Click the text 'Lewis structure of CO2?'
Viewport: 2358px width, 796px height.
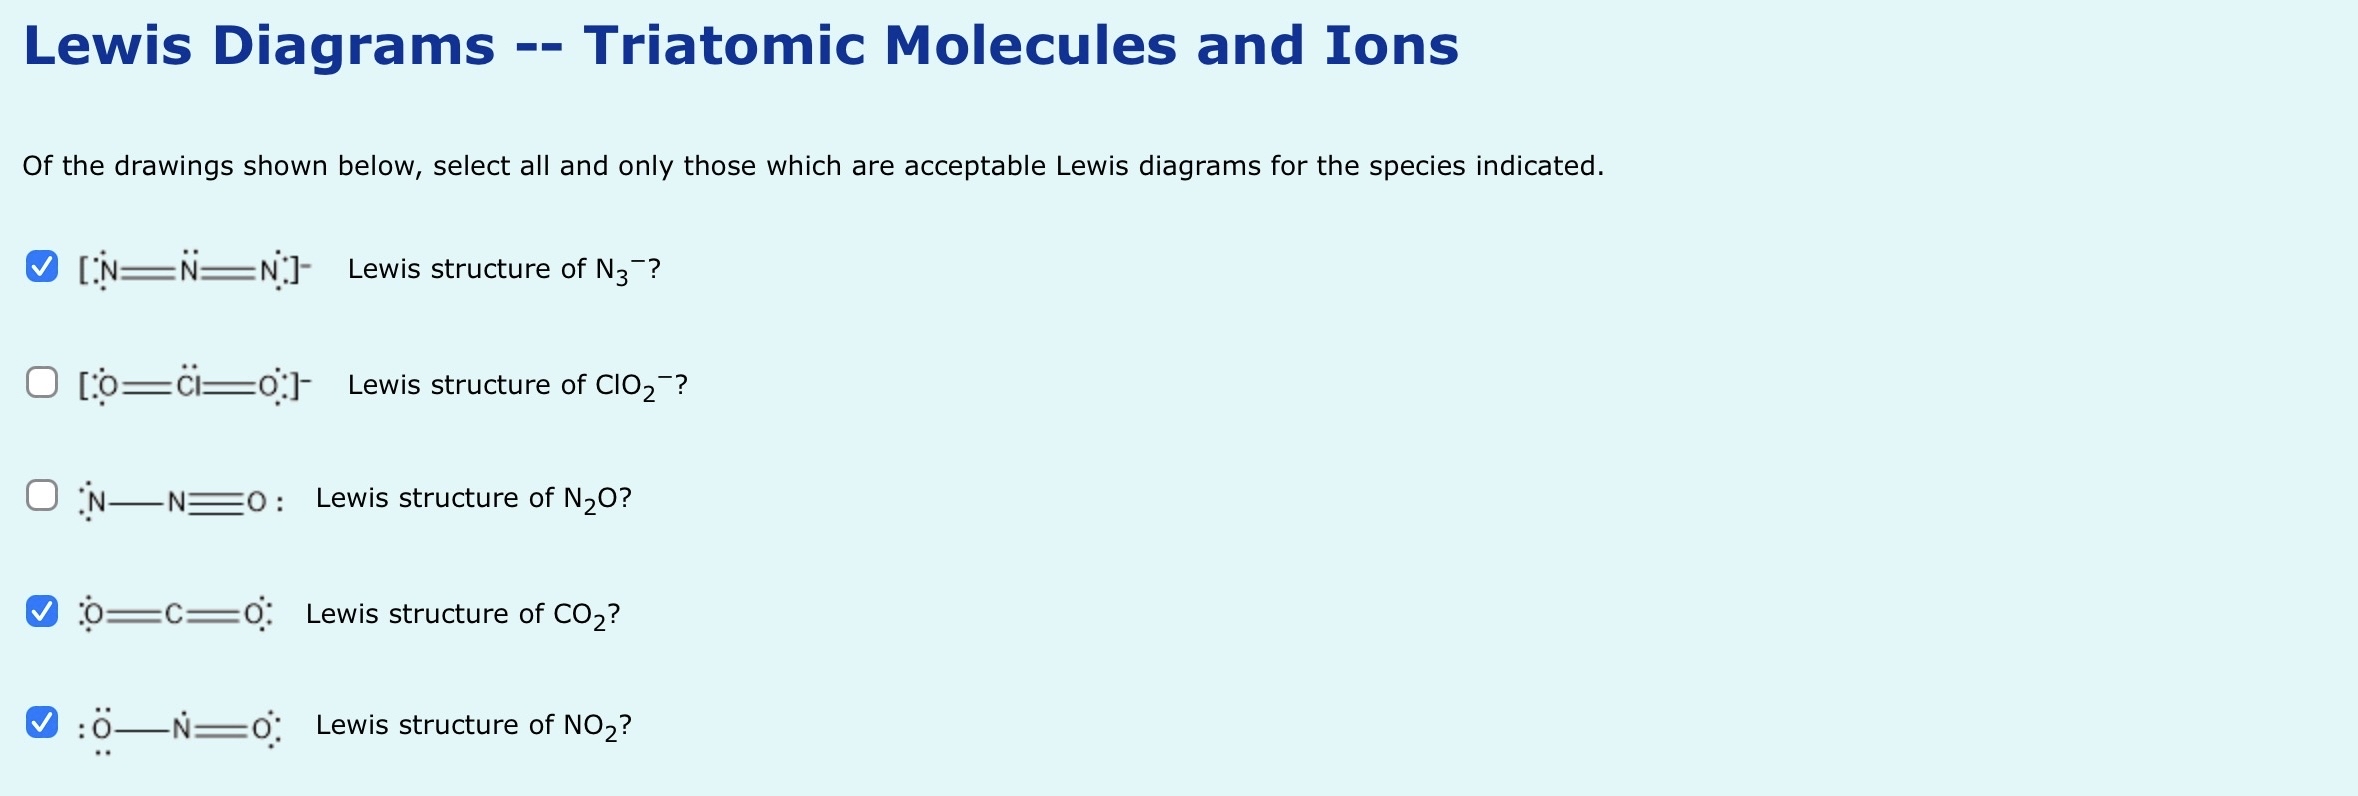click(x=463, y=612)
